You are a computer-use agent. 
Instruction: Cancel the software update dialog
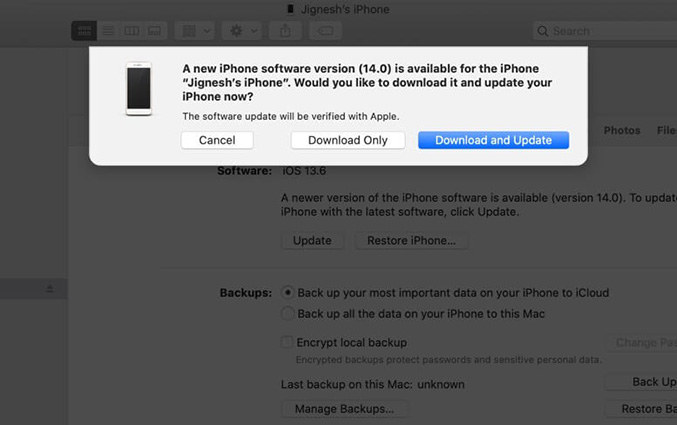coord(217,140)
